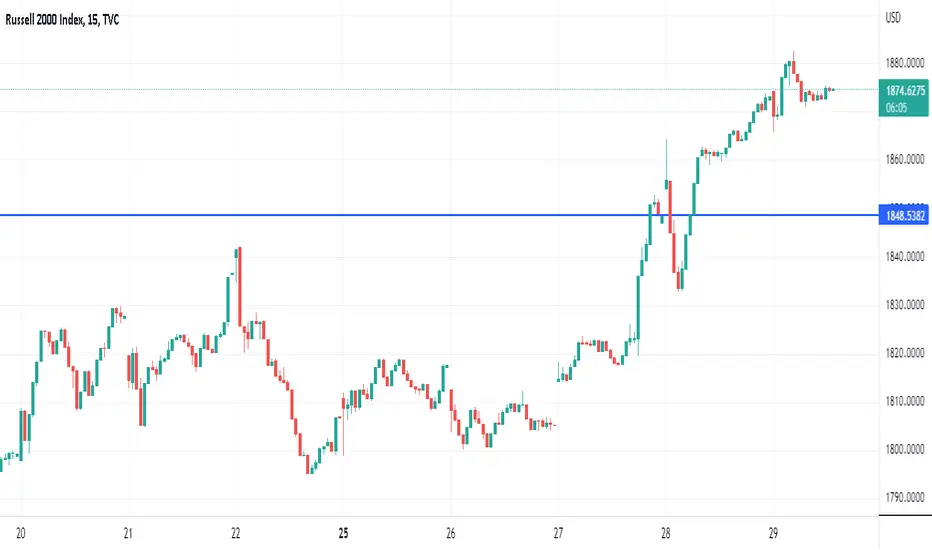Click date 27 on time axis
Screen dimensions: 932x550
pos(558,533)
